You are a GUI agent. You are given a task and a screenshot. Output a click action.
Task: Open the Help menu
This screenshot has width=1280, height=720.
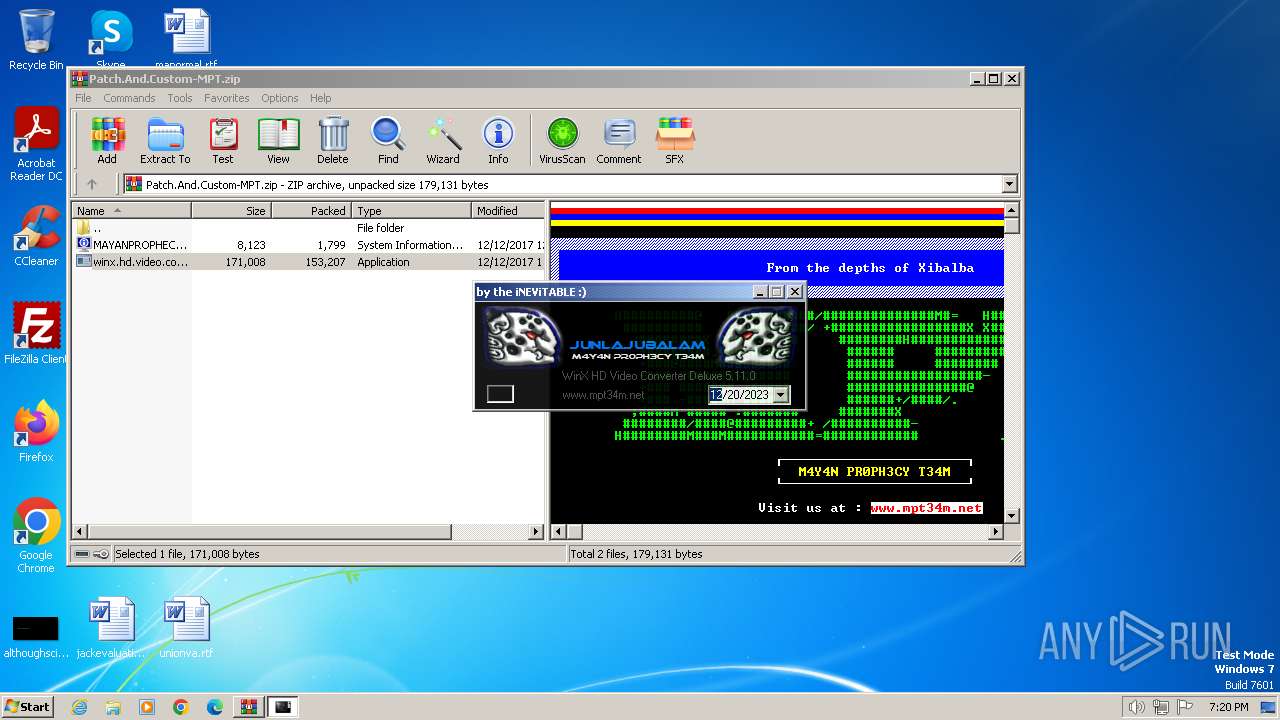320,98
